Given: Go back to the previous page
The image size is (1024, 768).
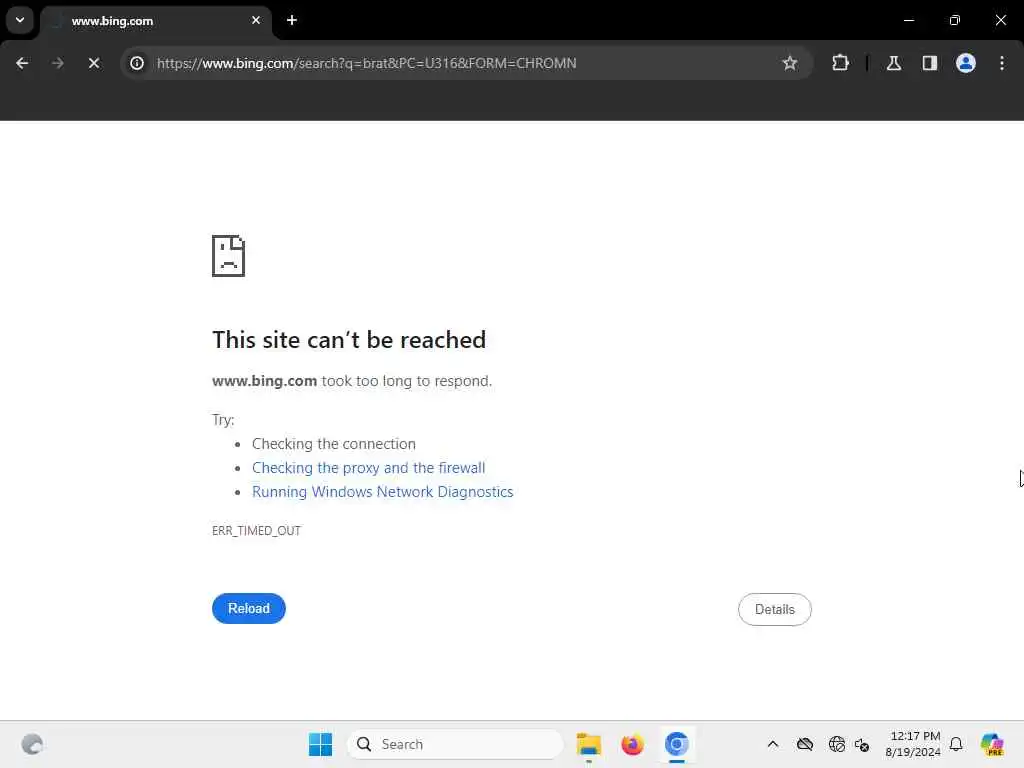Looking at the screenshot, I should (x=22, y=63).
